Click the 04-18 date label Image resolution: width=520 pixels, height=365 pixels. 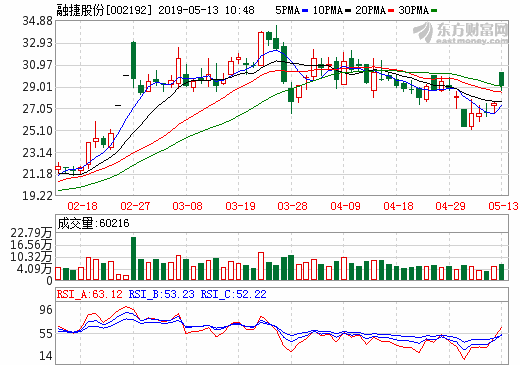pos(398,206)
